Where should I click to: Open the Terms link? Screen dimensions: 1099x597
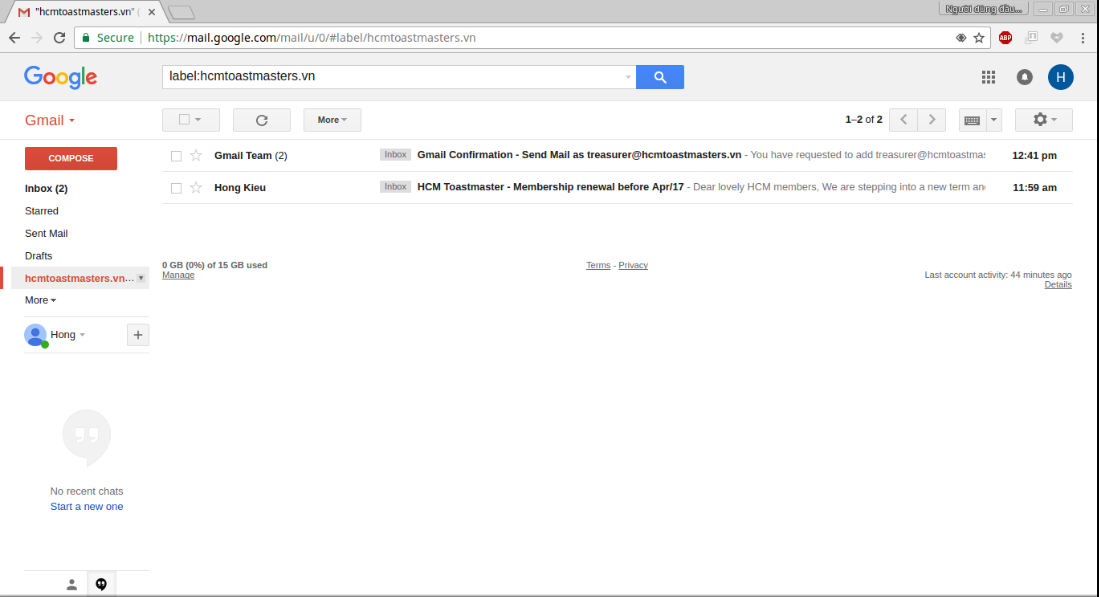coord(598,266)
